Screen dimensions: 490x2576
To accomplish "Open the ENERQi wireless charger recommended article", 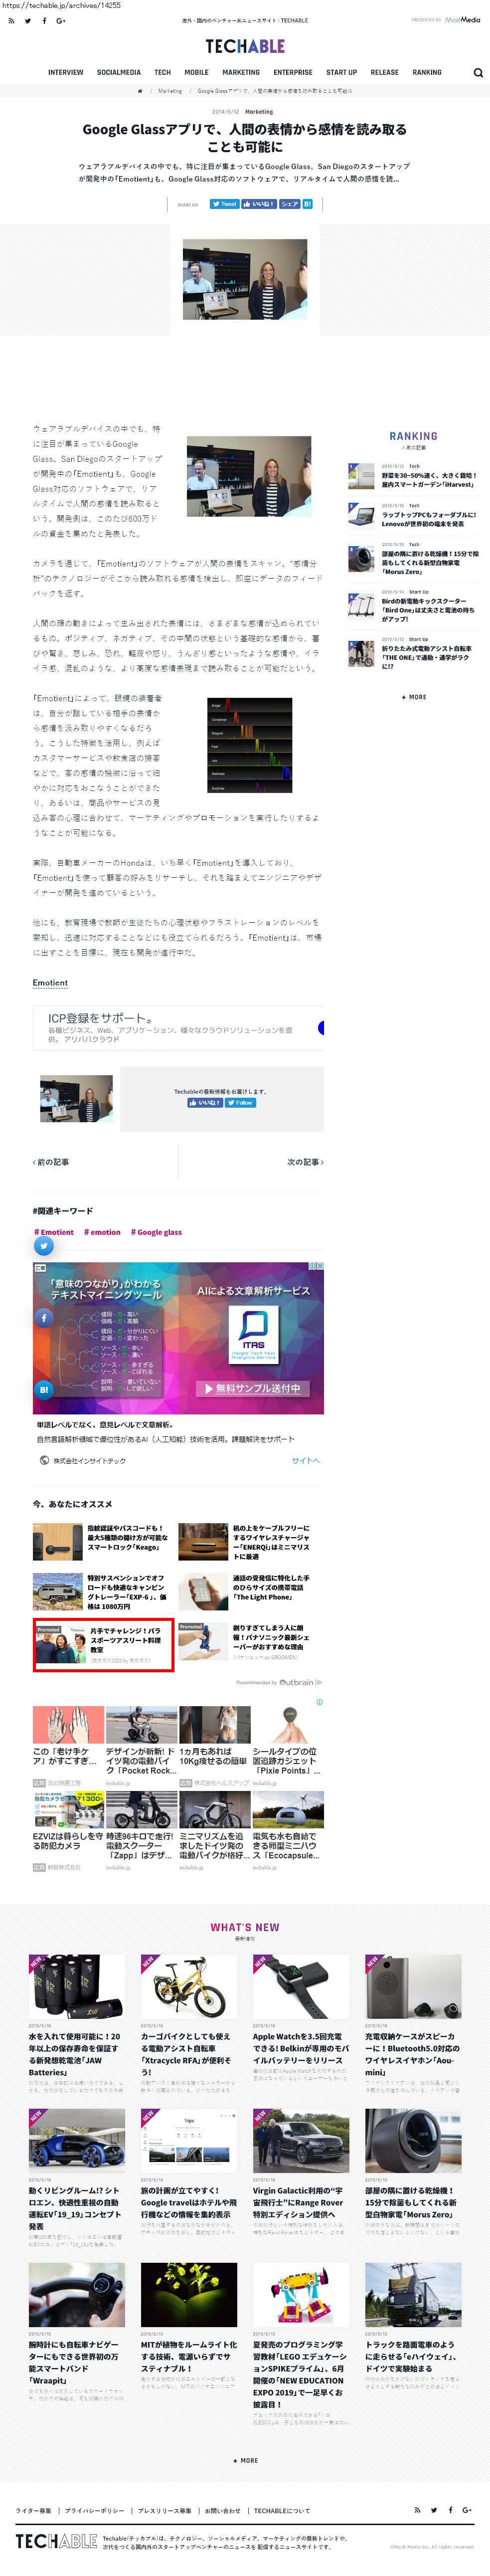I will tap(272, 1542).
